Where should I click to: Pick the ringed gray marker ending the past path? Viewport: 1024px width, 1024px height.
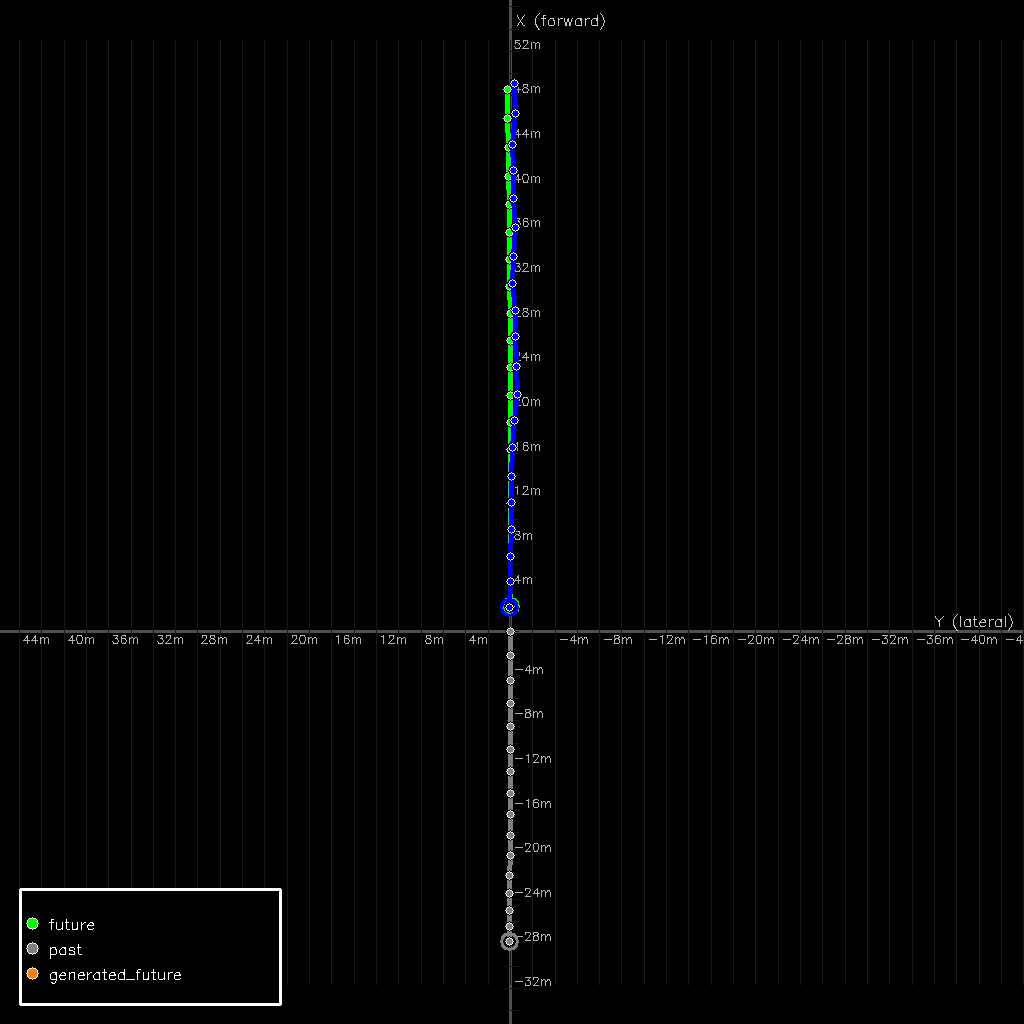click(x=509, y=941)
